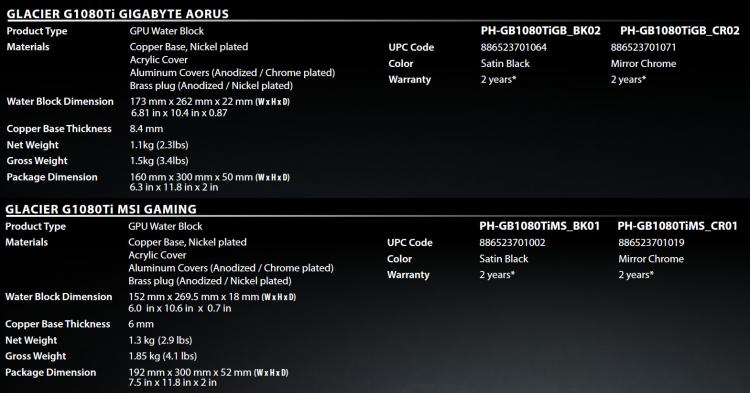Click UPC code 886523701019
Image resolution: width=750 pixels, height=393 pixels.
click(x=651, y=242)
